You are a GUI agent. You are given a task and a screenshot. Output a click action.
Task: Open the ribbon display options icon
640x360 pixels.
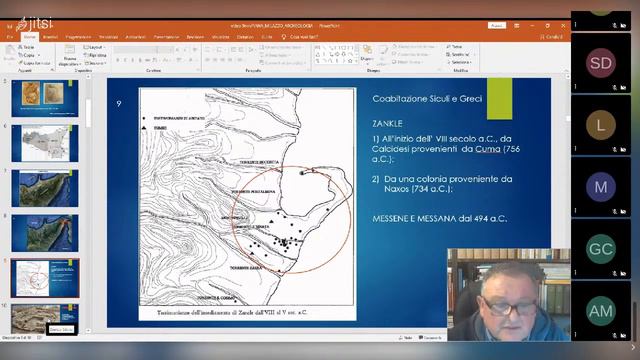point(517,26)
